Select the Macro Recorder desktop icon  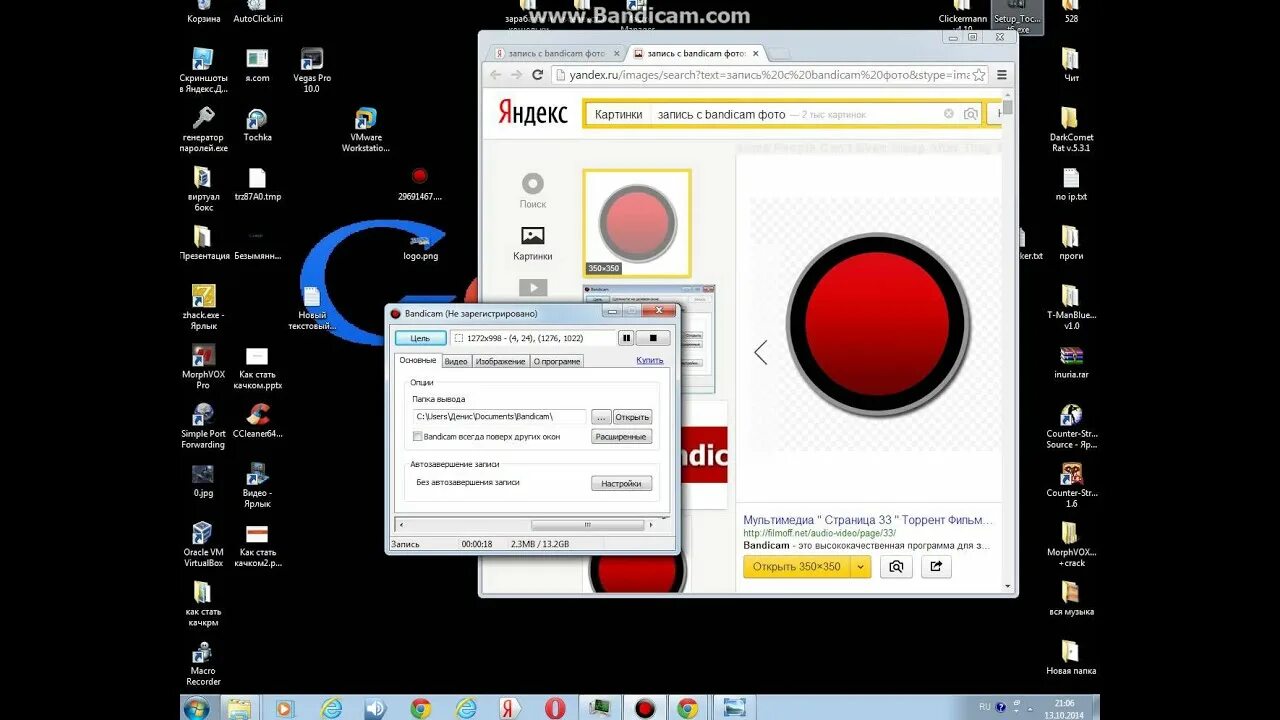[x=203, y=663]
